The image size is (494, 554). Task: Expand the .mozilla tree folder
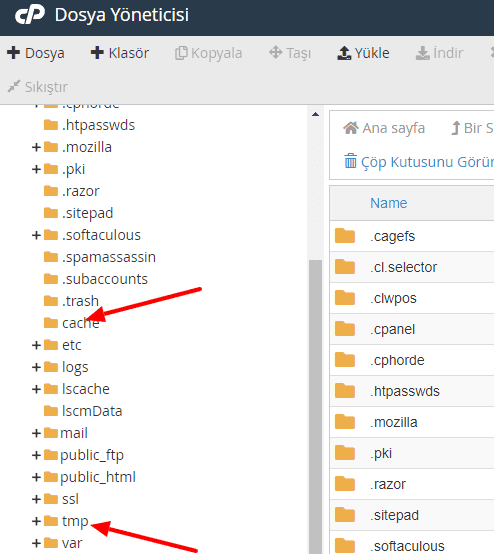click(x=36, y=147)
